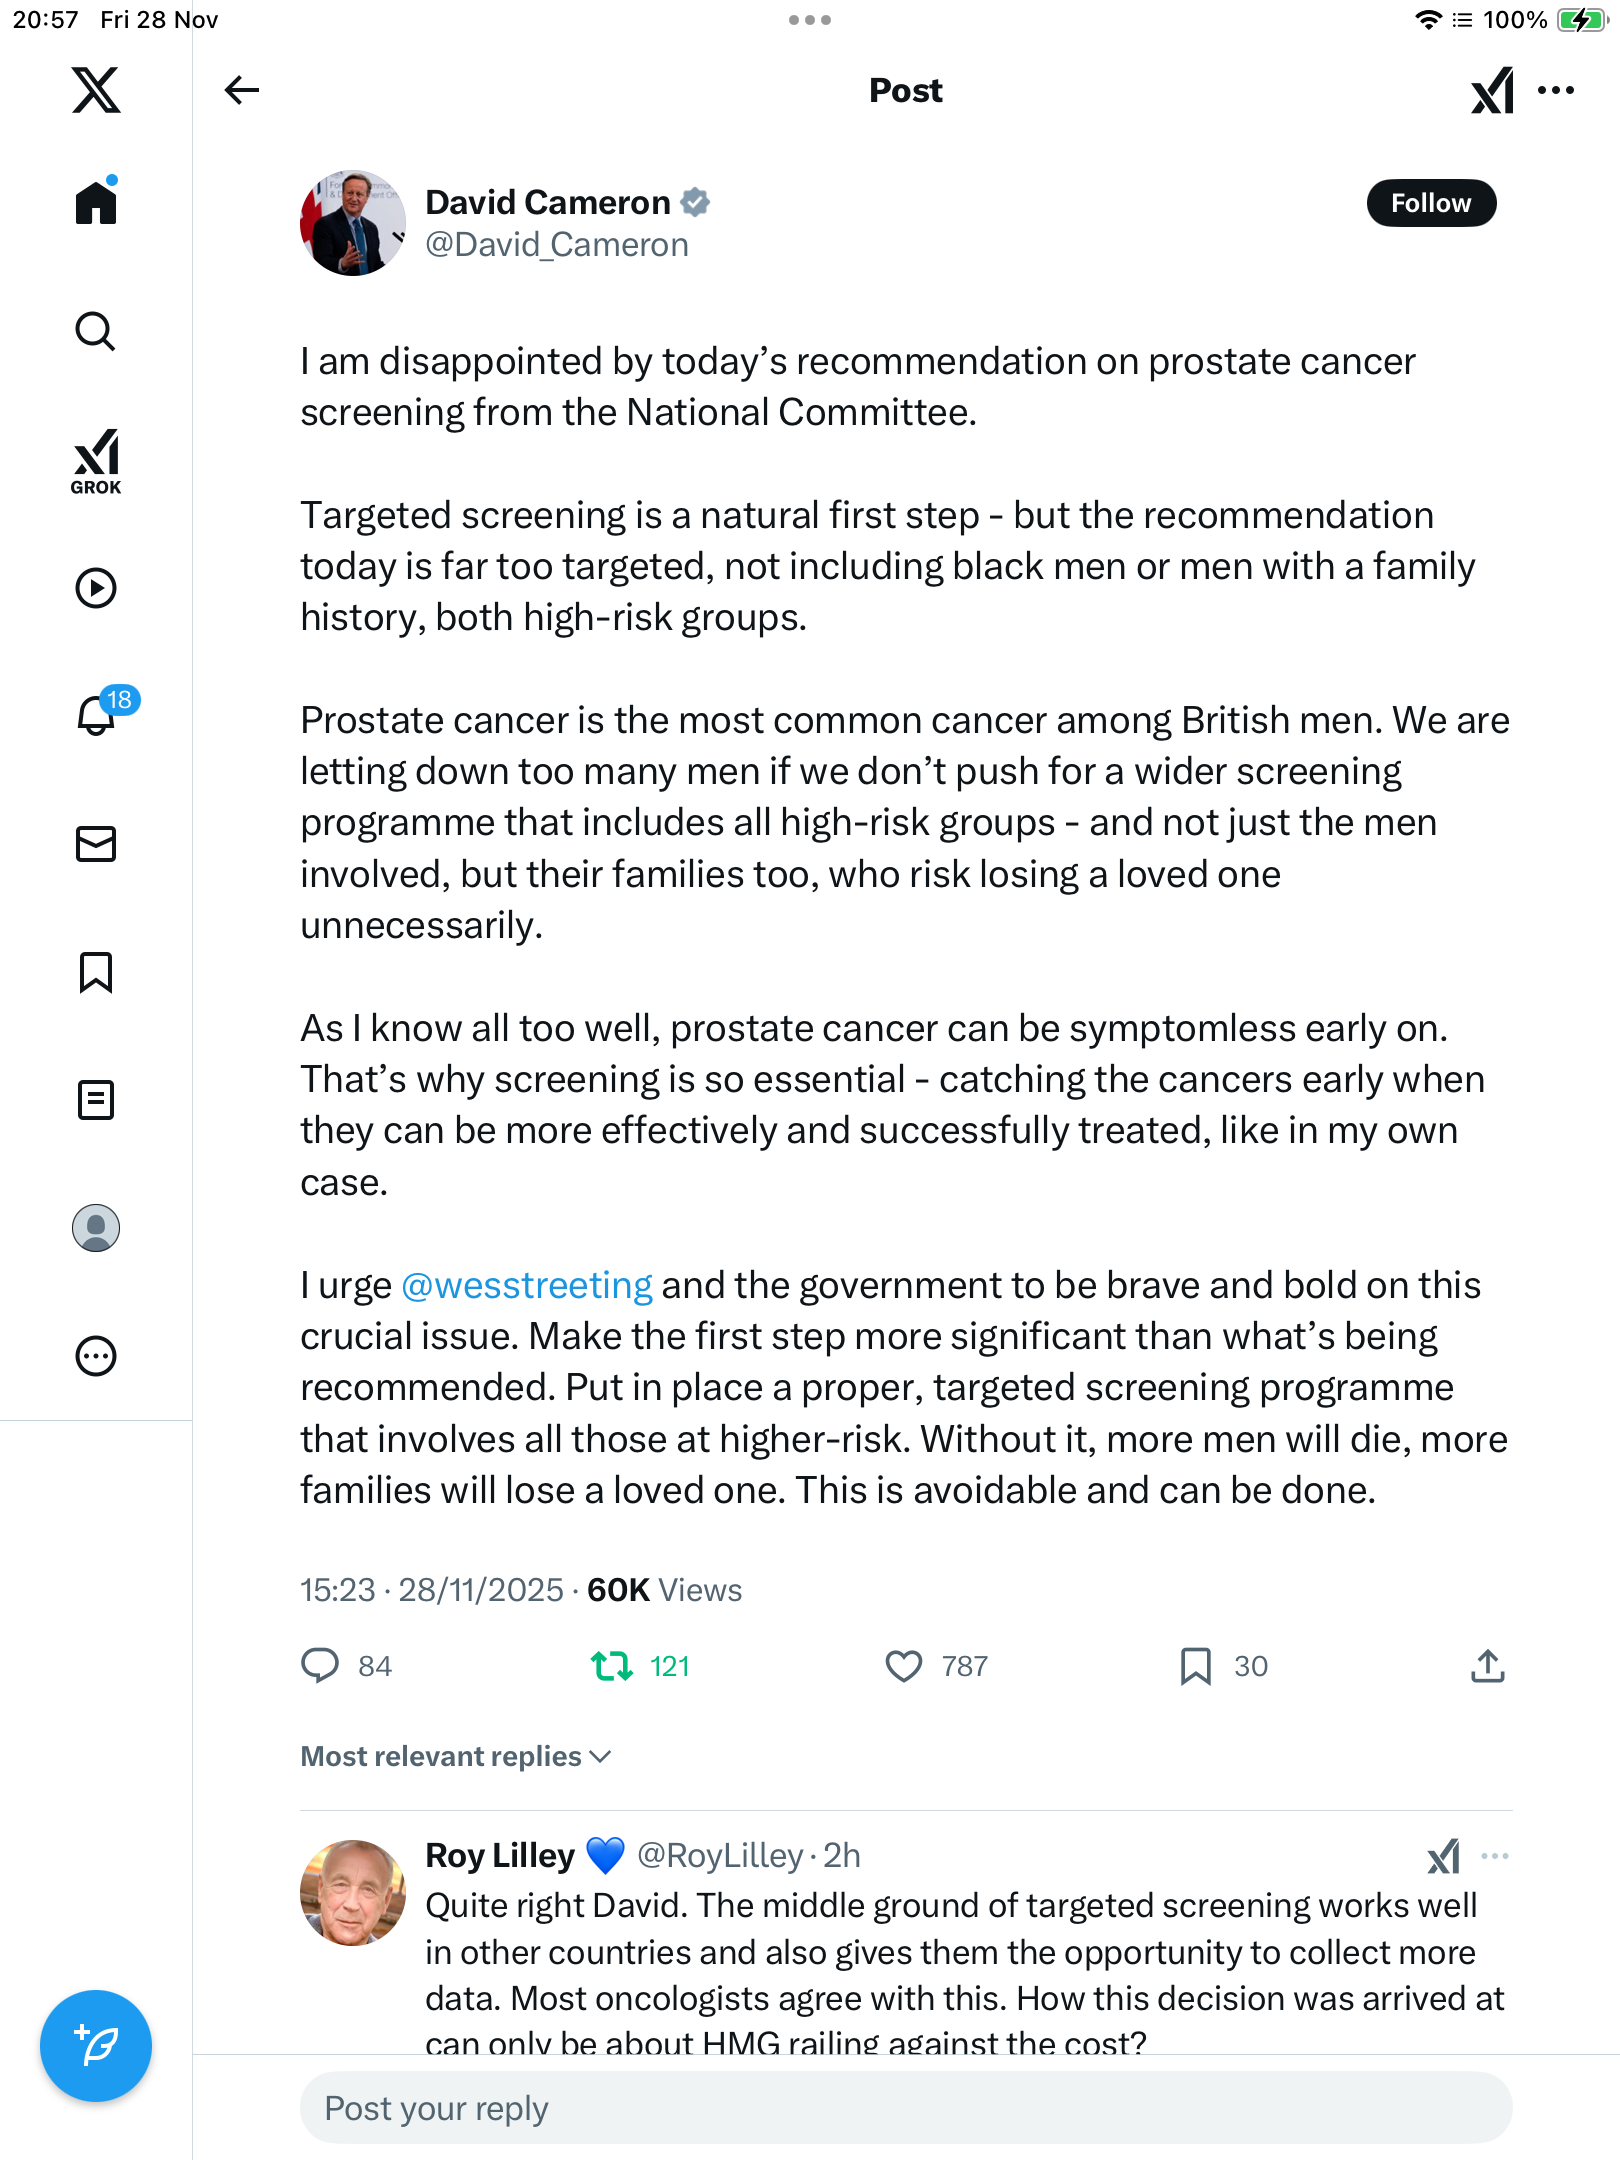Open the @wesstreeting mention link

pyautogui.click(x=527, y=1285)
